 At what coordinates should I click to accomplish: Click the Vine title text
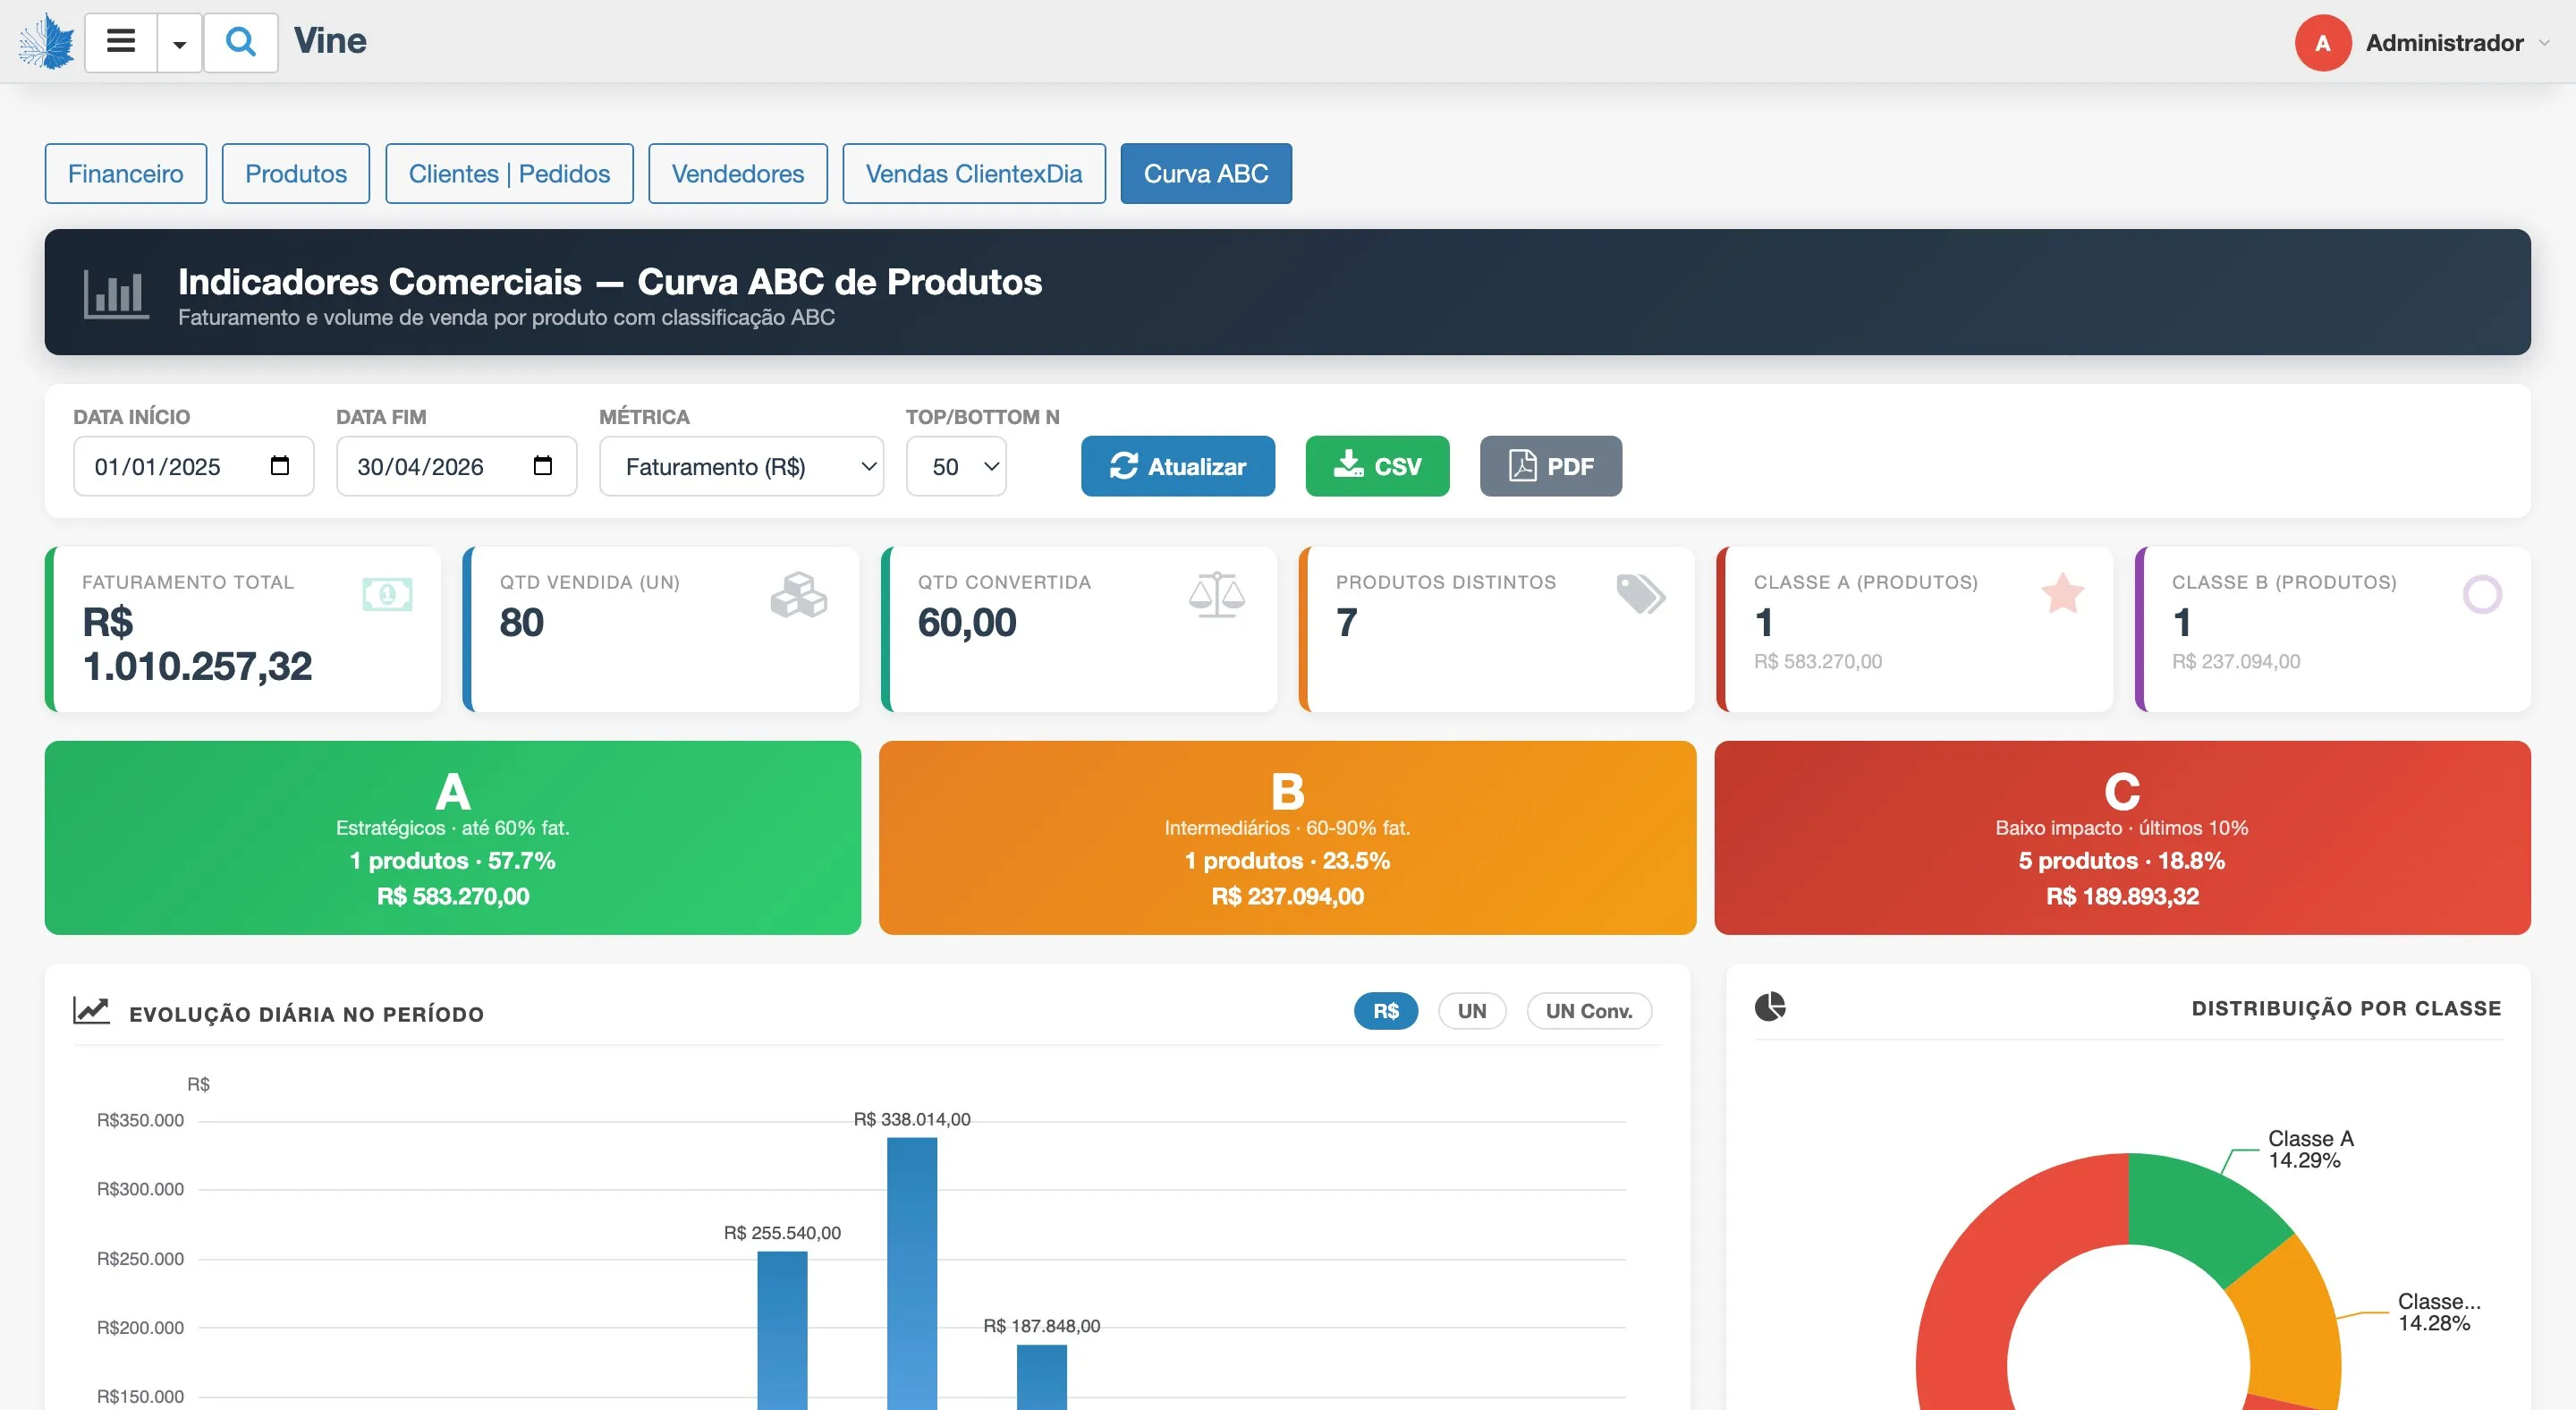[x=330, y=41]
